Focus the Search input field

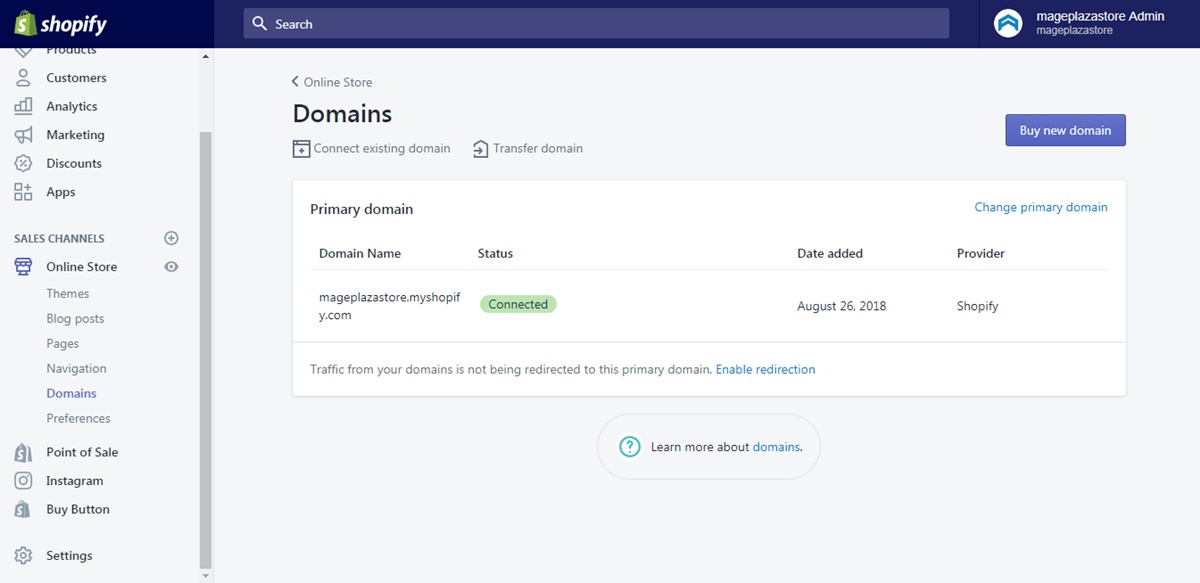click(x=596, y=24)
